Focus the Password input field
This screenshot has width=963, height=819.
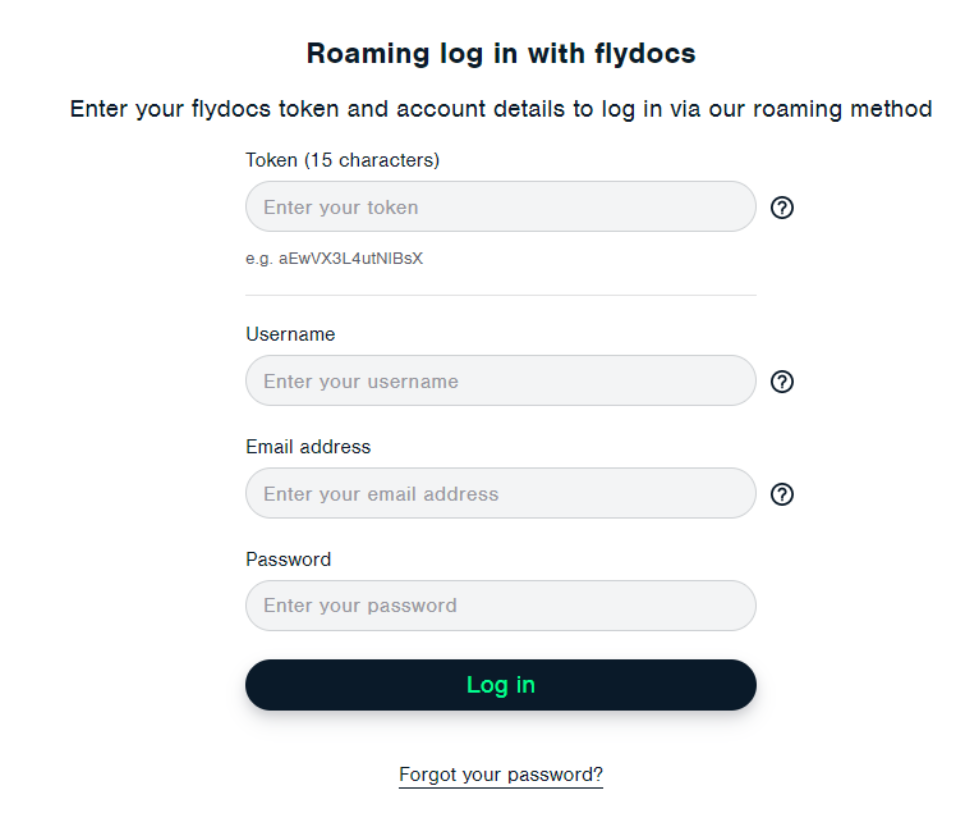pyautogui.click(x=500, y=606)
